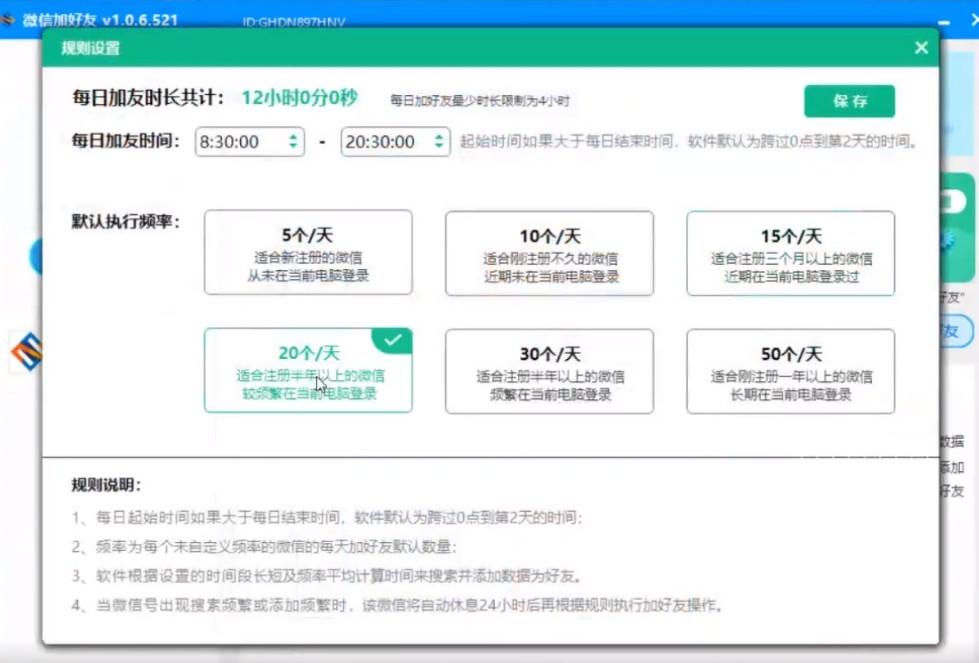Click the orange-blue logo icon in main window
The height and width of the screenshot is (663, 979).
[27, 351]
